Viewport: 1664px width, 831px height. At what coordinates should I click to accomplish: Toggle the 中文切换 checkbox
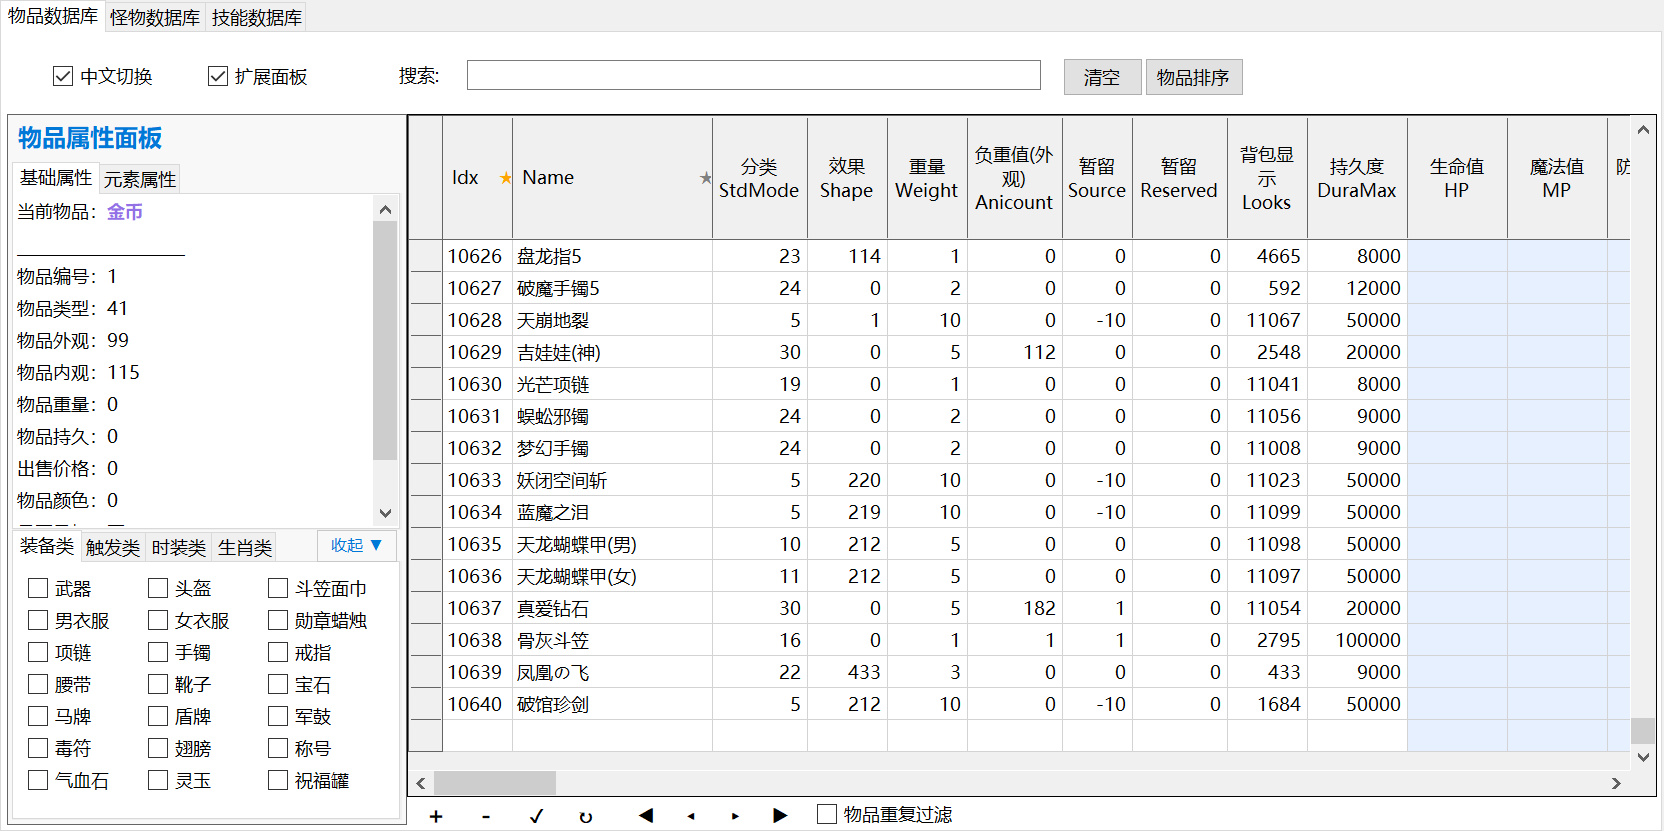pos(63,76)
